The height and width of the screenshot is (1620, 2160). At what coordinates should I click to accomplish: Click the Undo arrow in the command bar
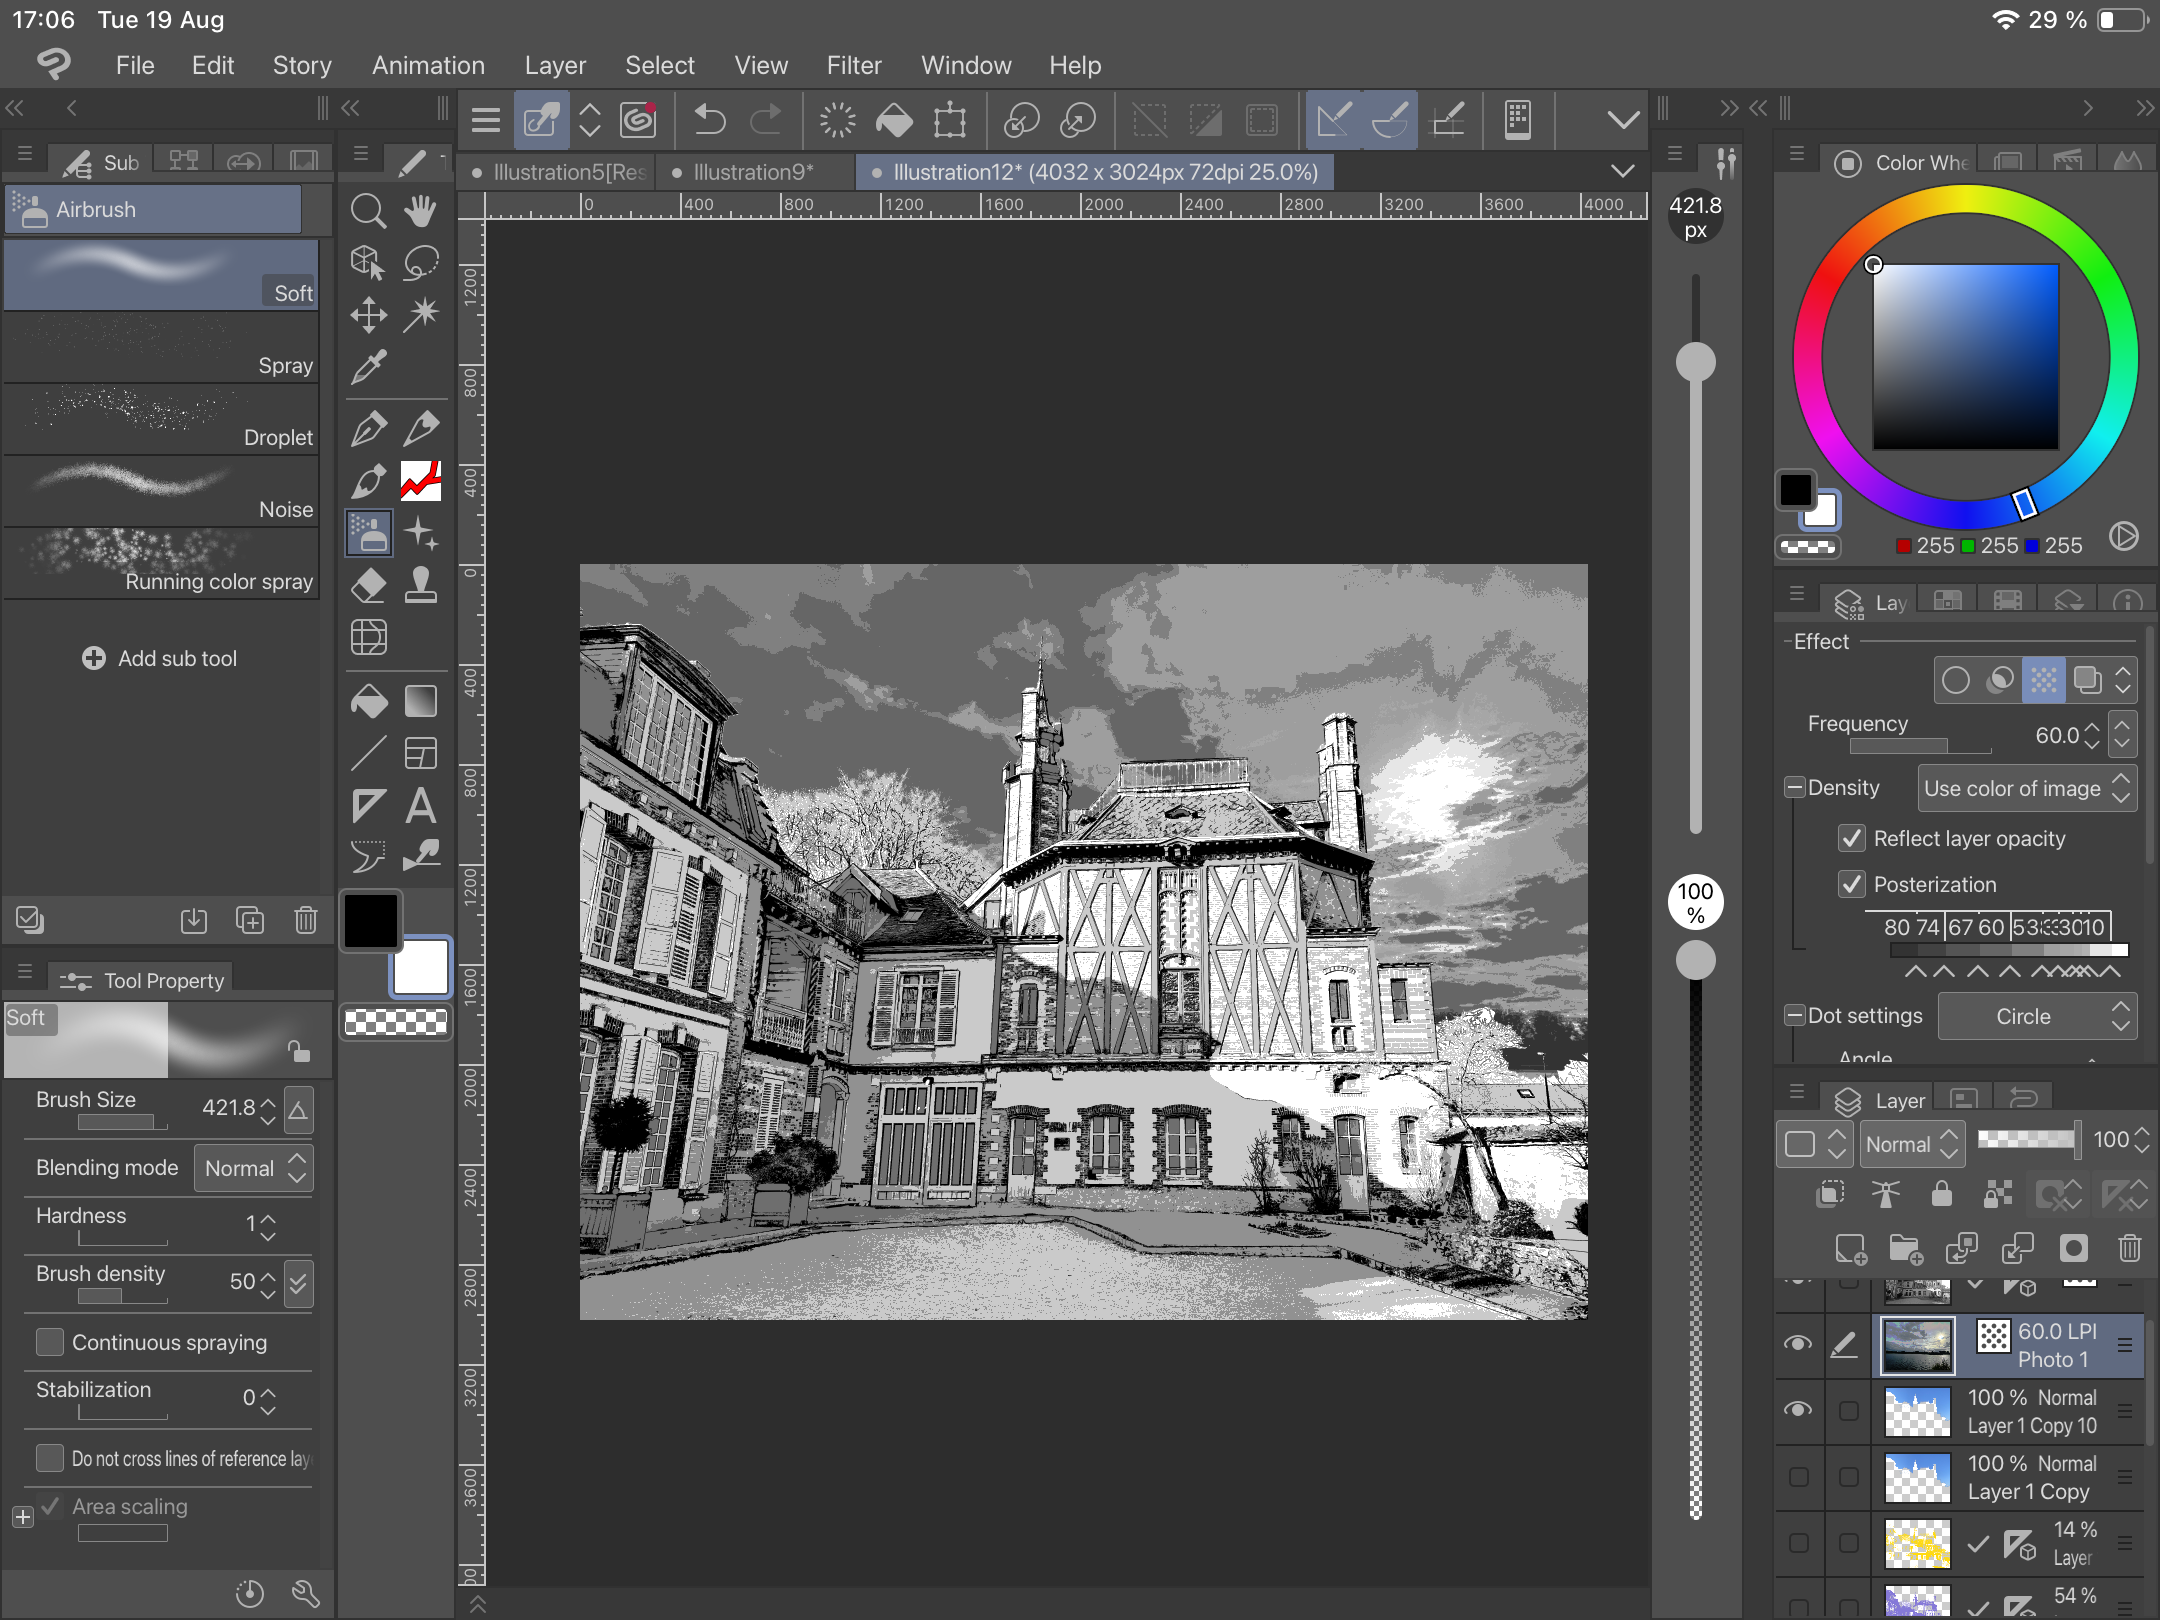(710, 120)
